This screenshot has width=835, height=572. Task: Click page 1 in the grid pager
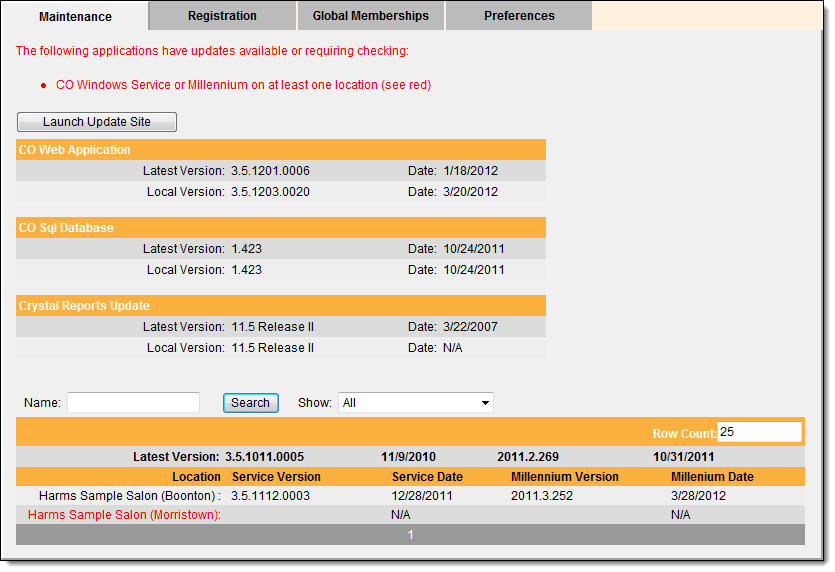410,535
